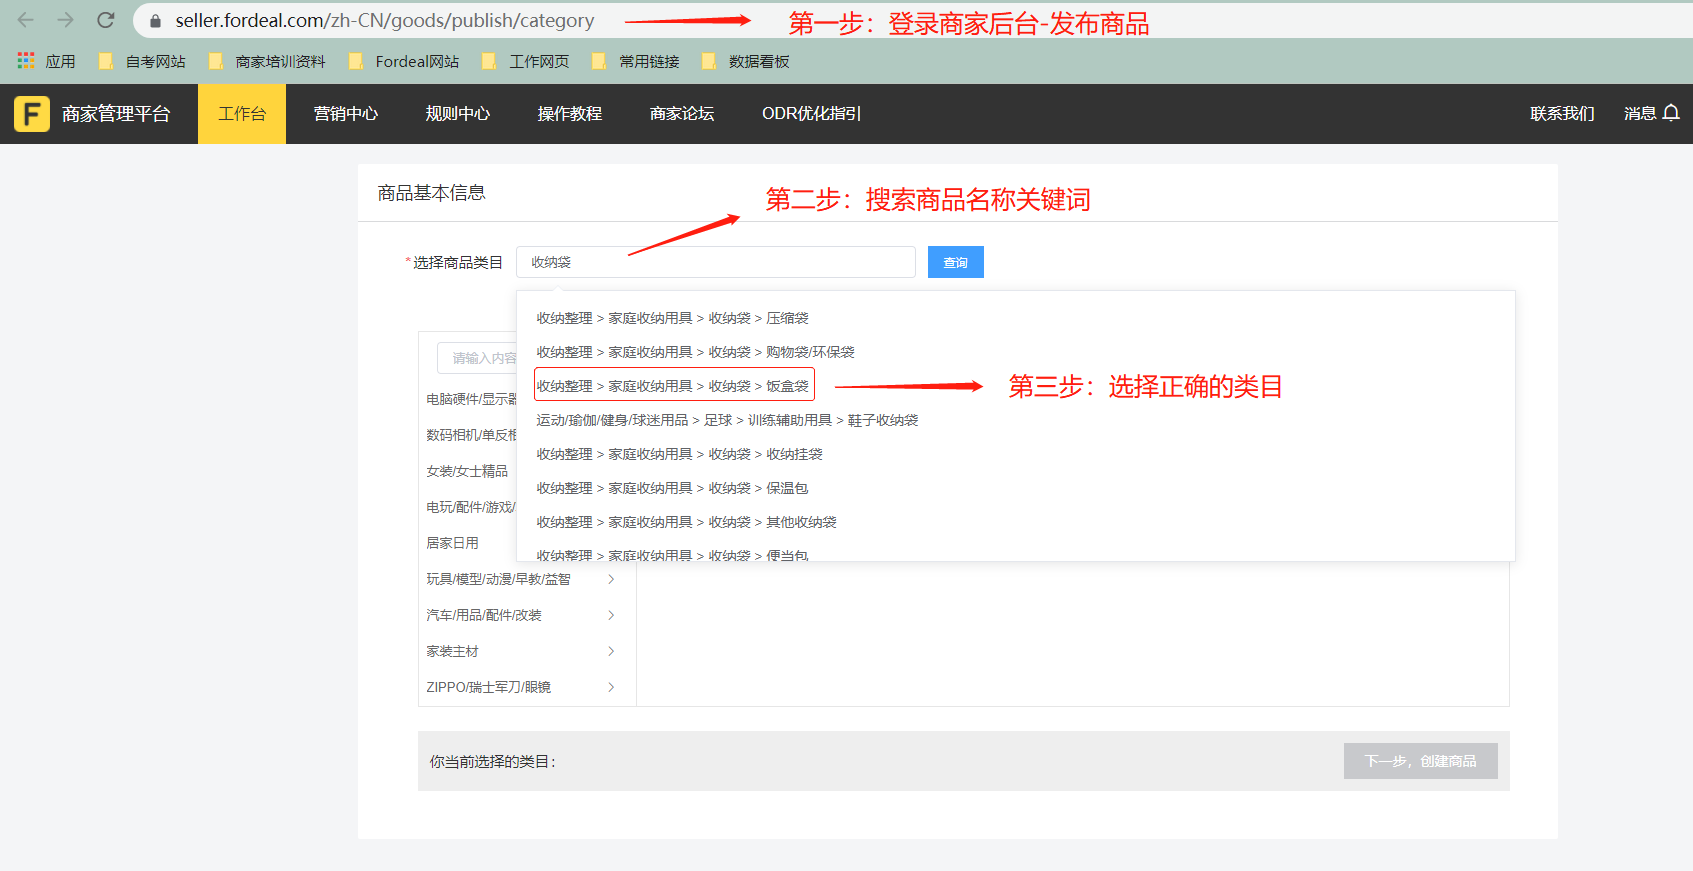Screen dimensions: 1693x871
Task: Choose the 压缩袋 category suggestion
Action: [672, 318]
